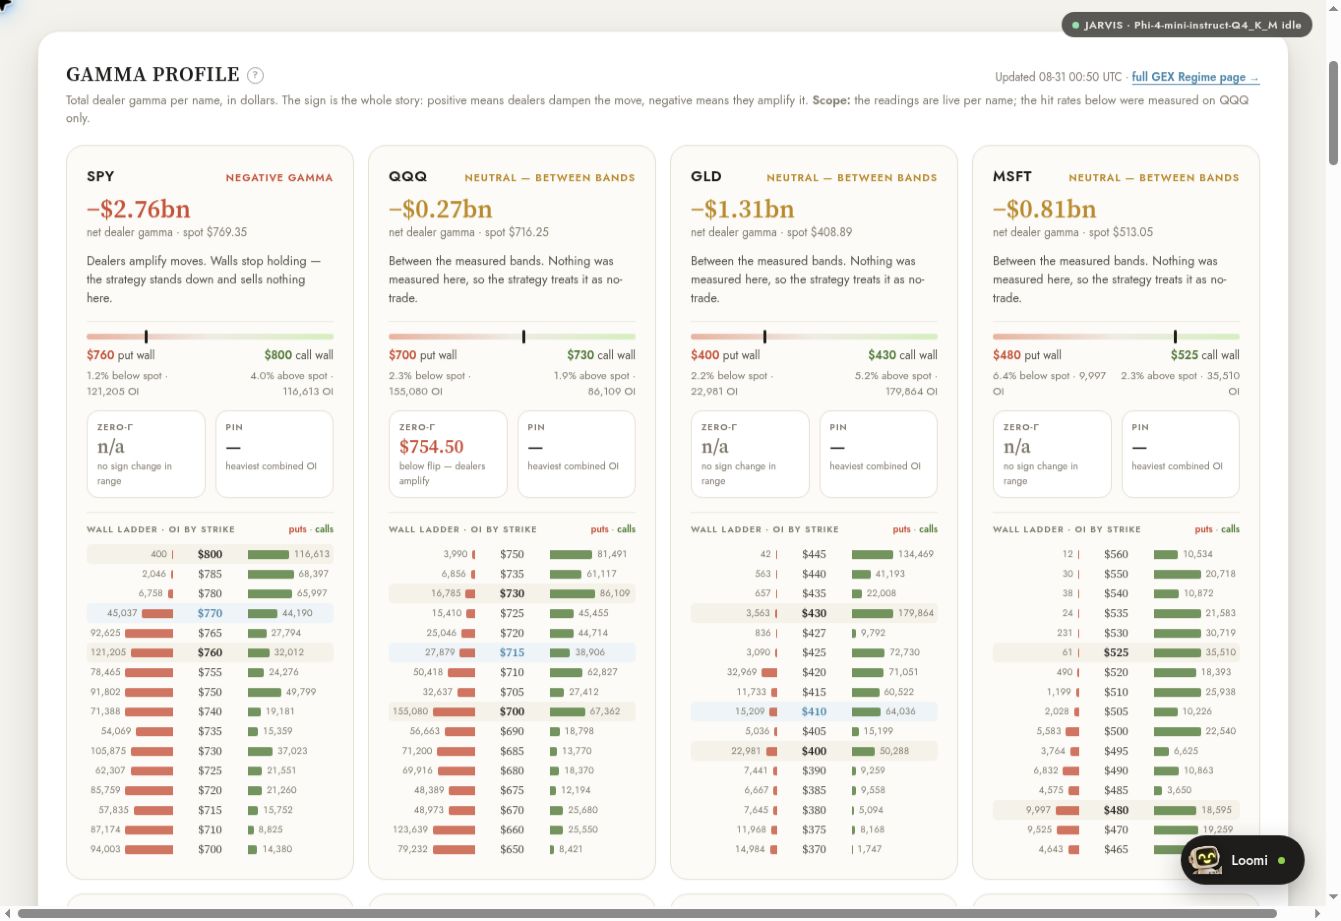
Task: Click the GLD put-to-call wall range bar
Action: (x=814, y=337)
